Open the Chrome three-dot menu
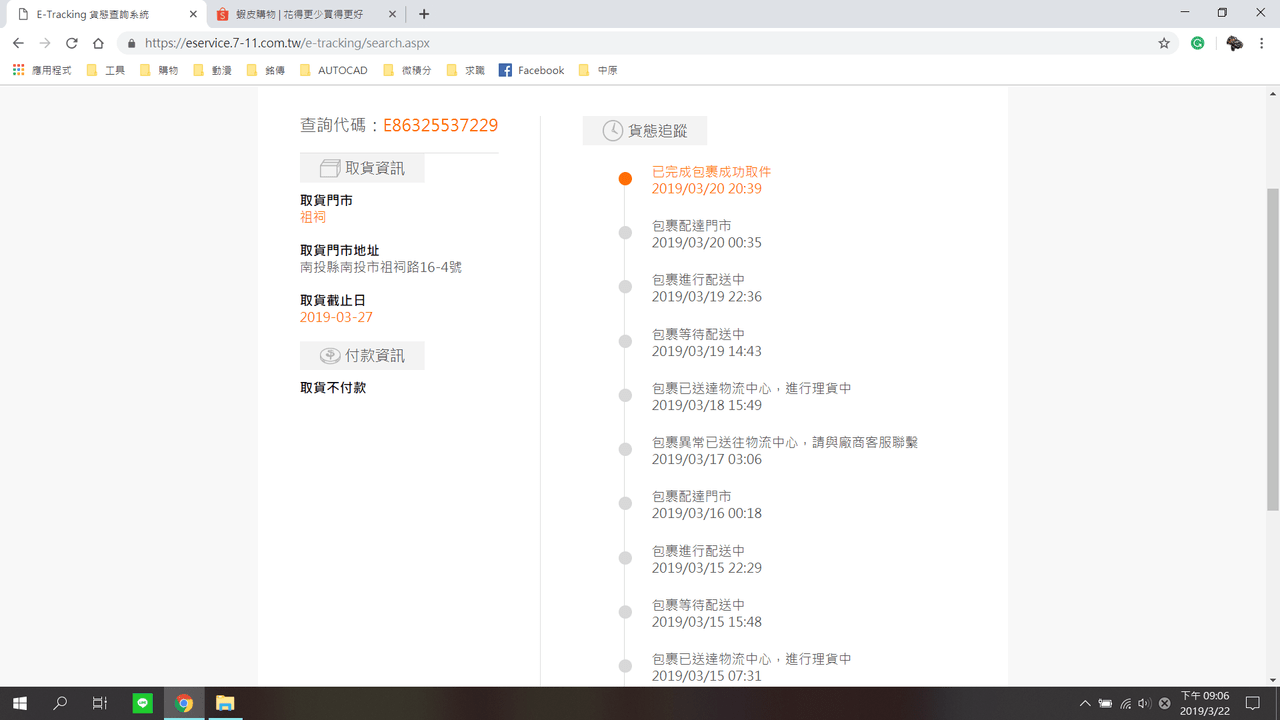1280x720 pixels. [1264, 43]
